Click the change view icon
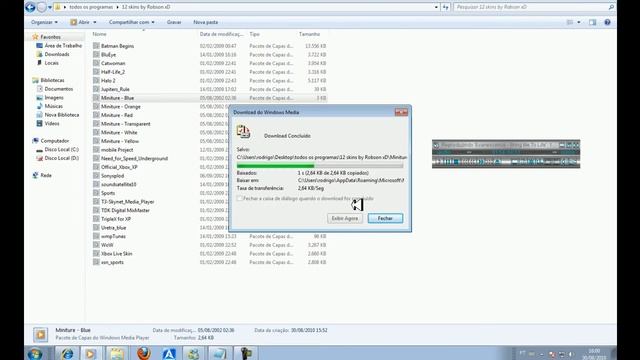Screen dimensions: 640x360 click(x=570, y=22)
